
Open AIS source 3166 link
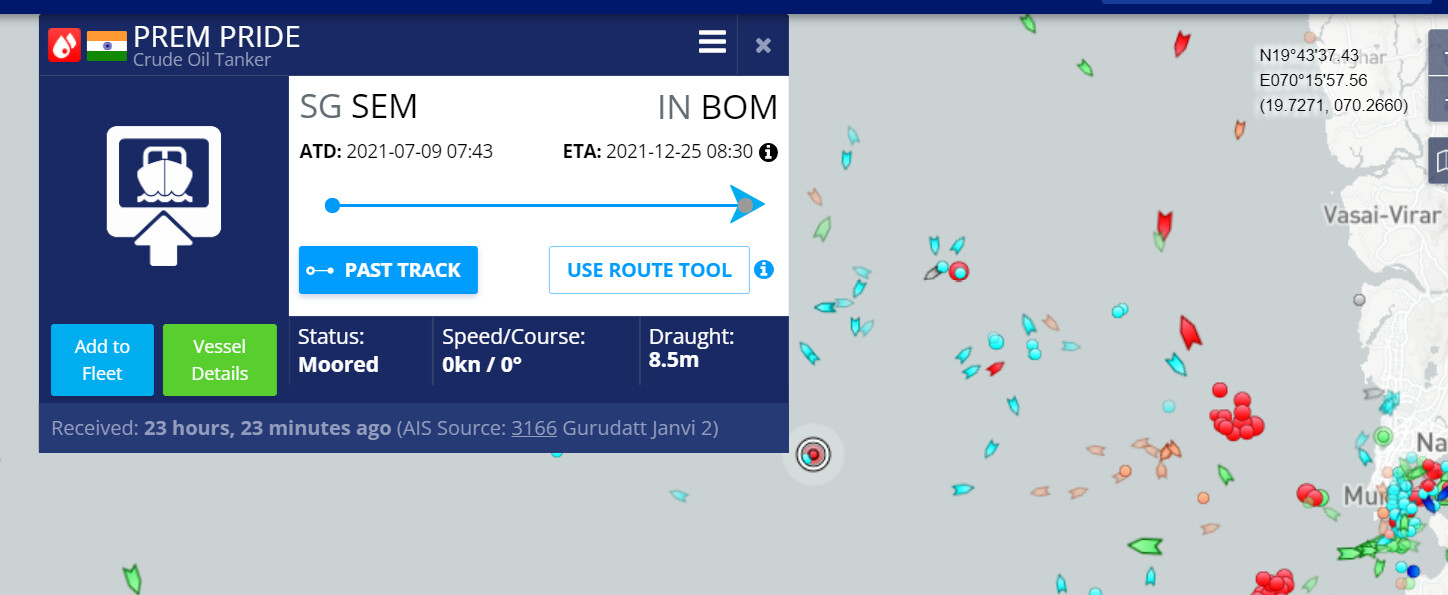pos(534,429)
